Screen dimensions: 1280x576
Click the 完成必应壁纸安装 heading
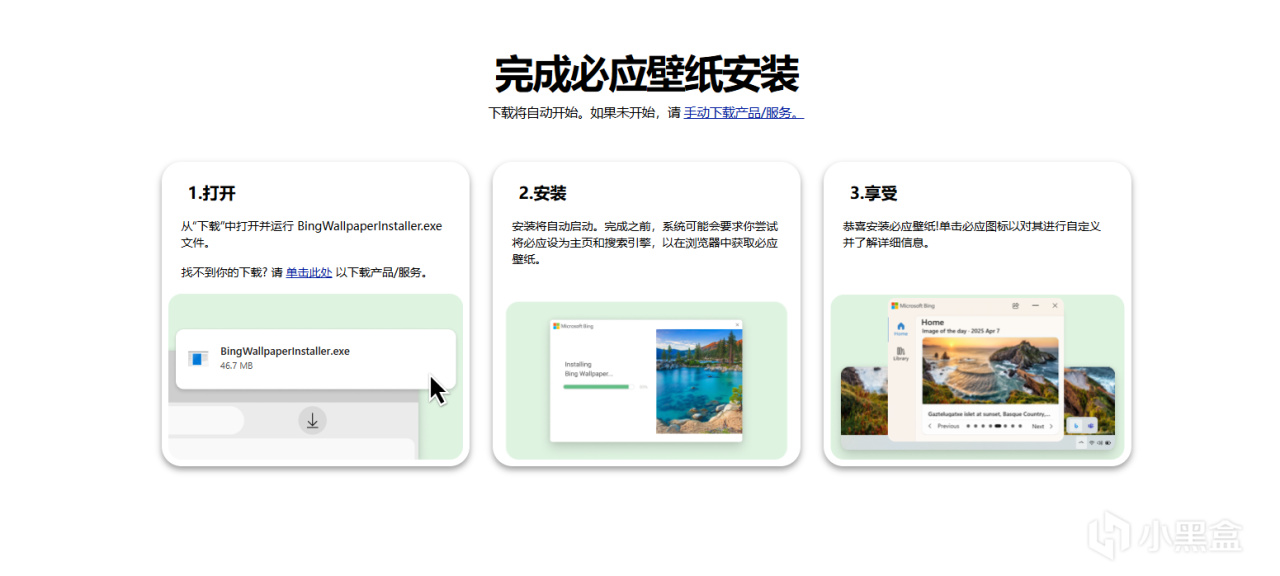[647, 75]
